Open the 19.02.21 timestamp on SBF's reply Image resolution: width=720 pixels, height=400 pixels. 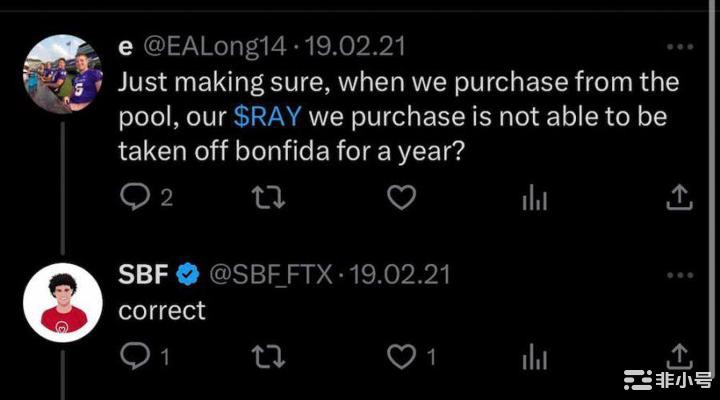pyautogui.click(x=396, y=274)
